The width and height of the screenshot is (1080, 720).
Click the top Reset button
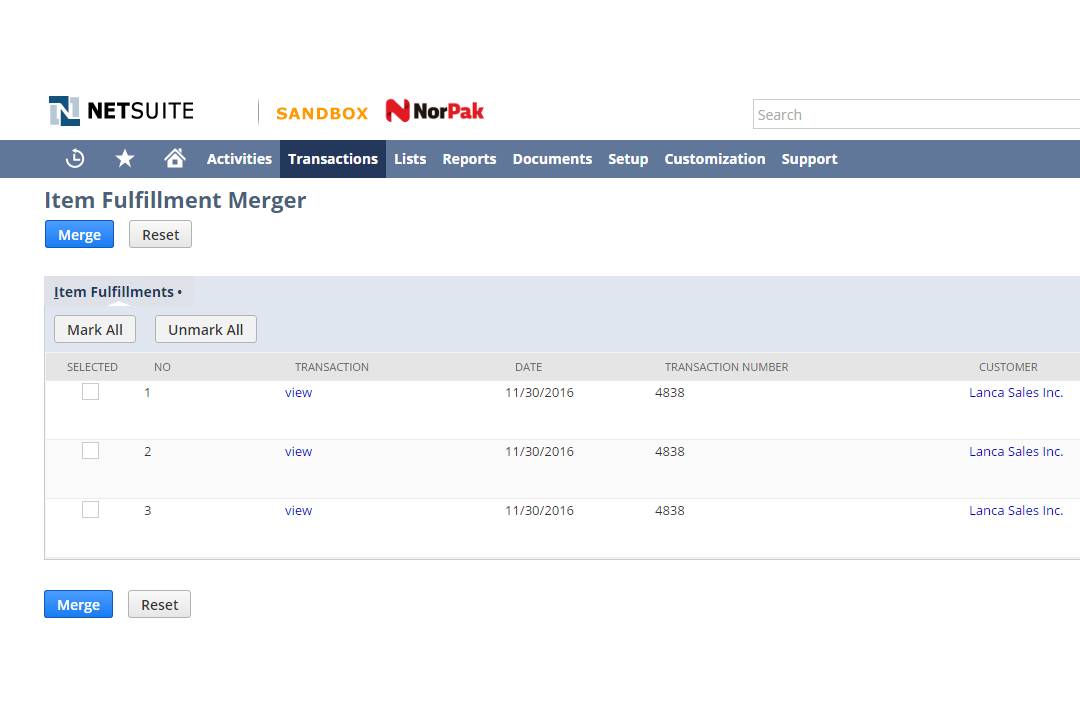pos(160,234)
